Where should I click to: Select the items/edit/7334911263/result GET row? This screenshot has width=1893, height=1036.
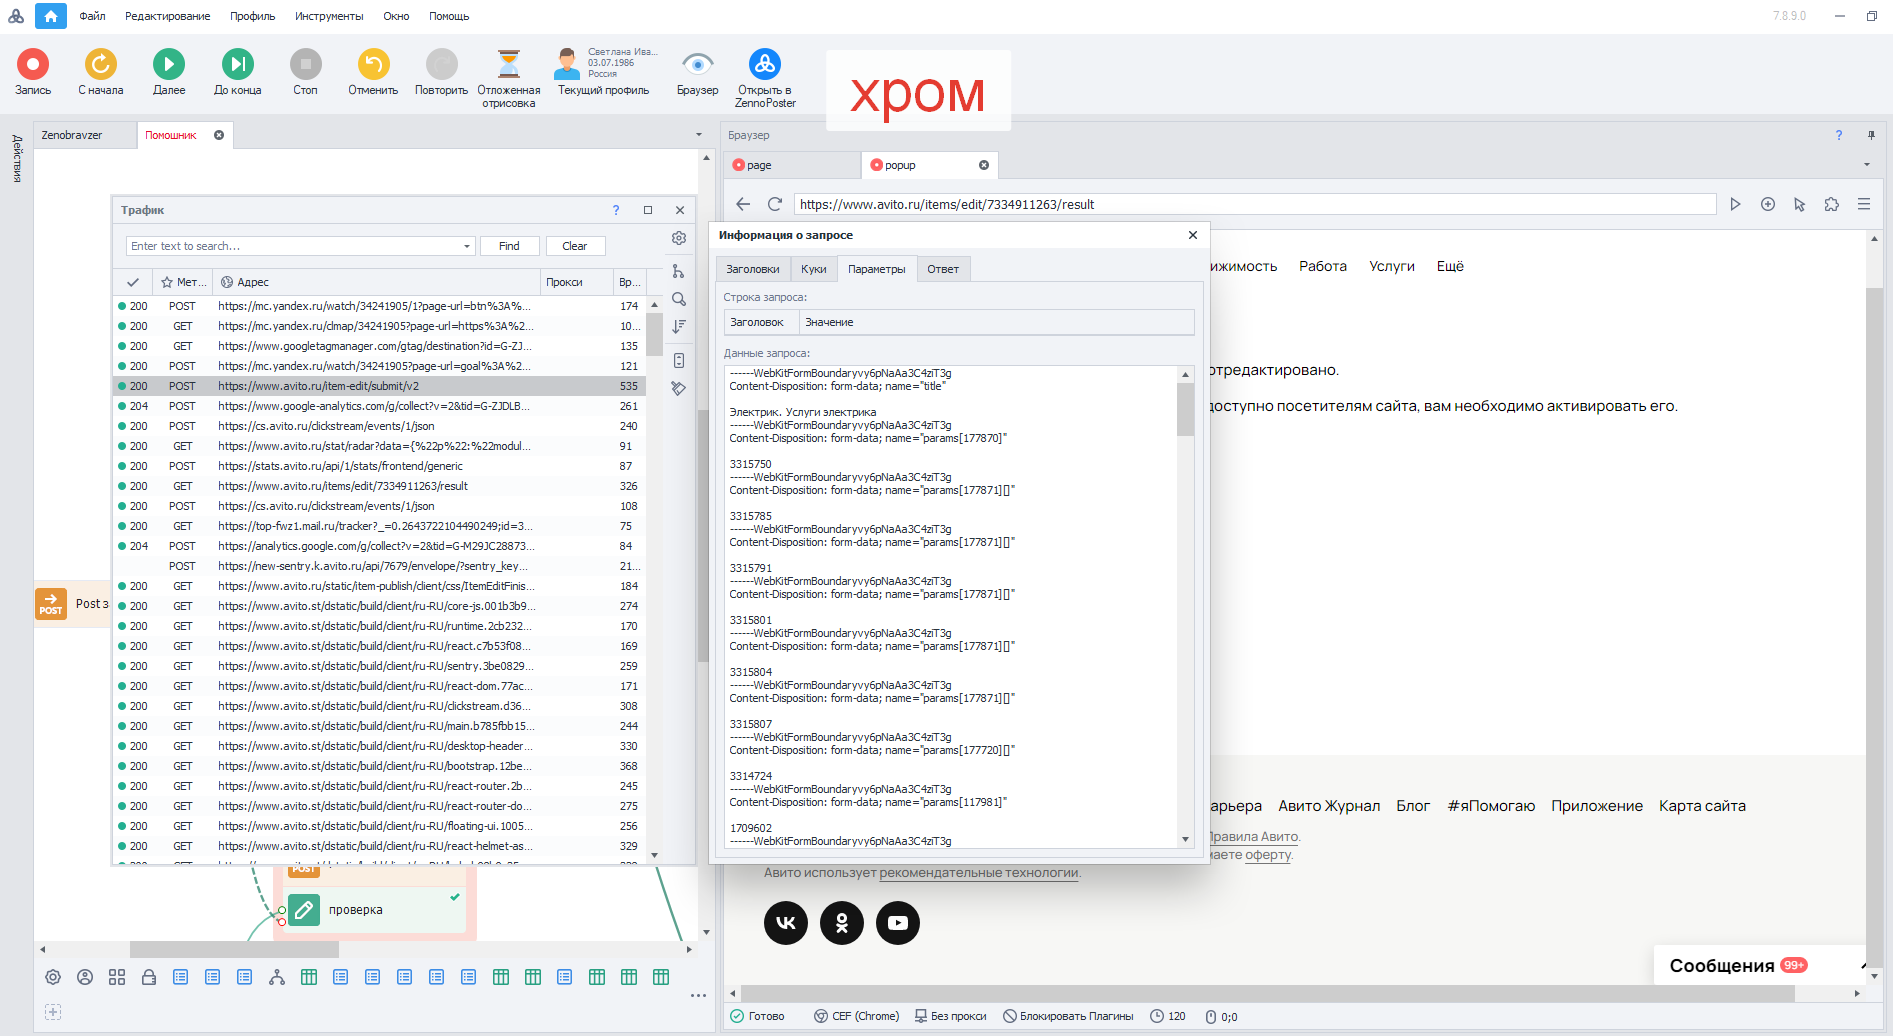(x=380, y=486)
